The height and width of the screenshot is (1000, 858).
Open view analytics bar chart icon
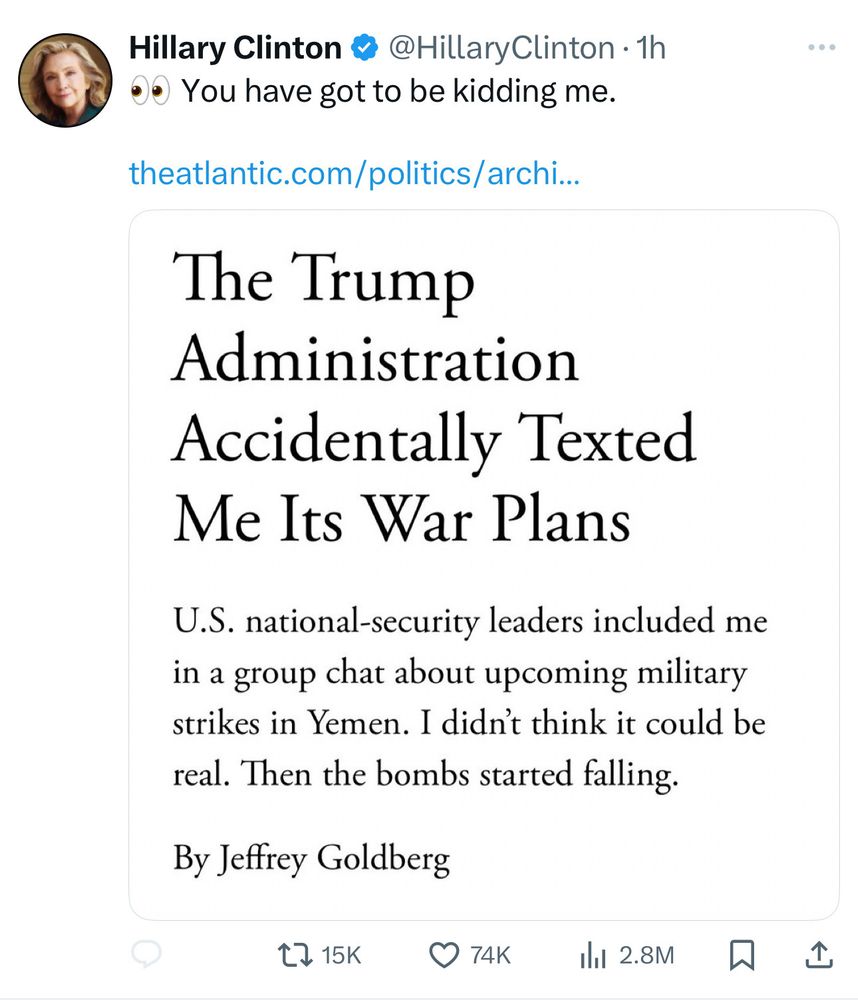[594, 955]
